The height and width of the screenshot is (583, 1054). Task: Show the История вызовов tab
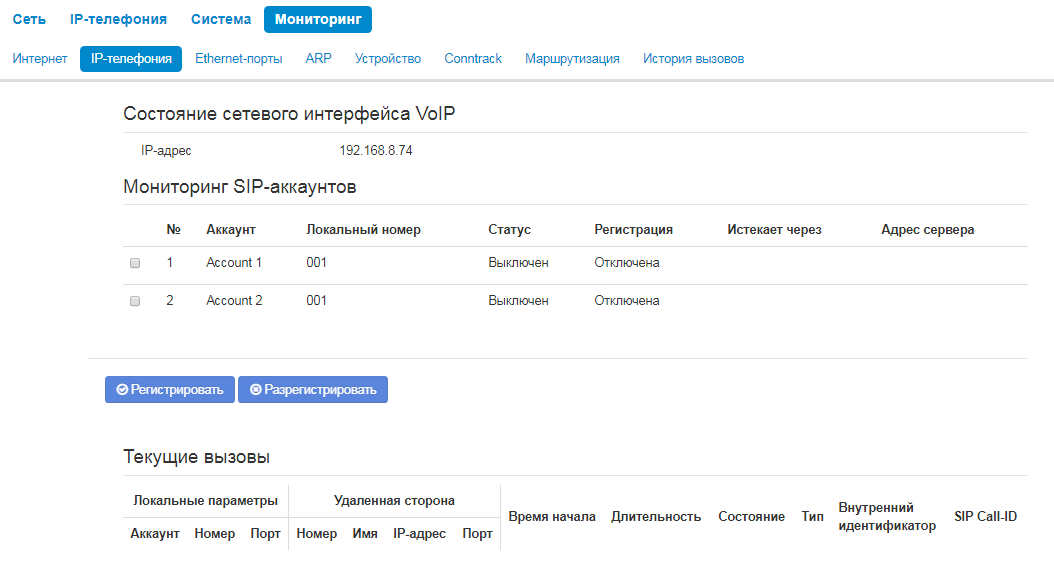click(693, 59)
